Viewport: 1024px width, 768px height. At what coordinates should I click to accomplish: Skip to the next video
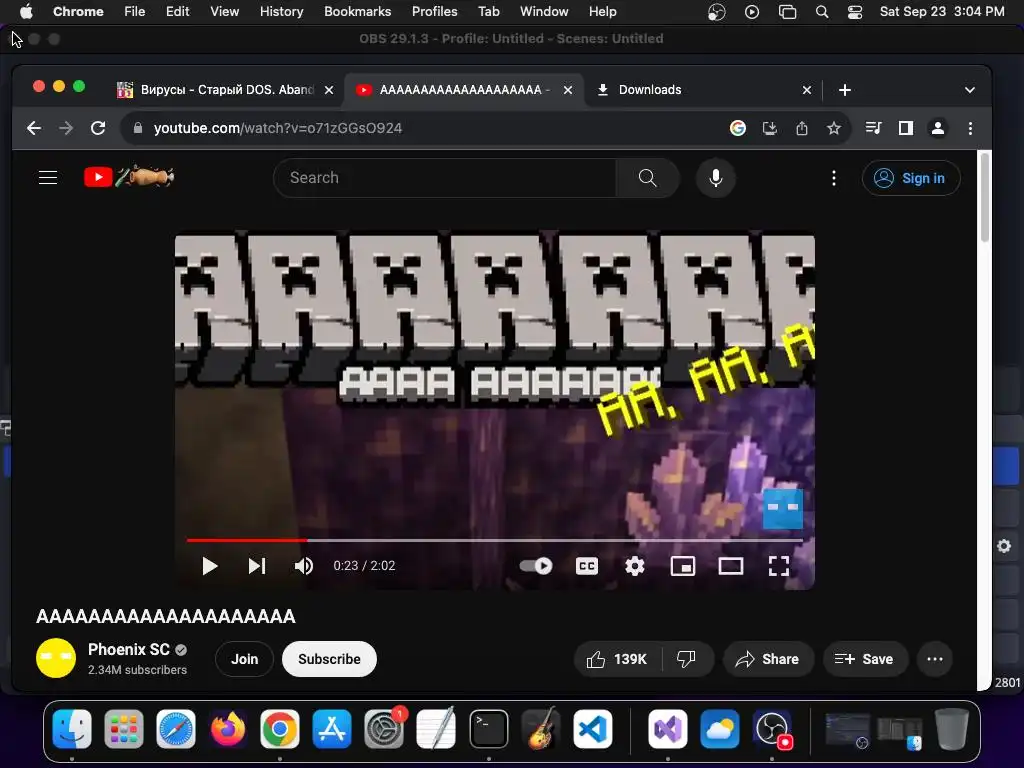[x=257, y=566]
